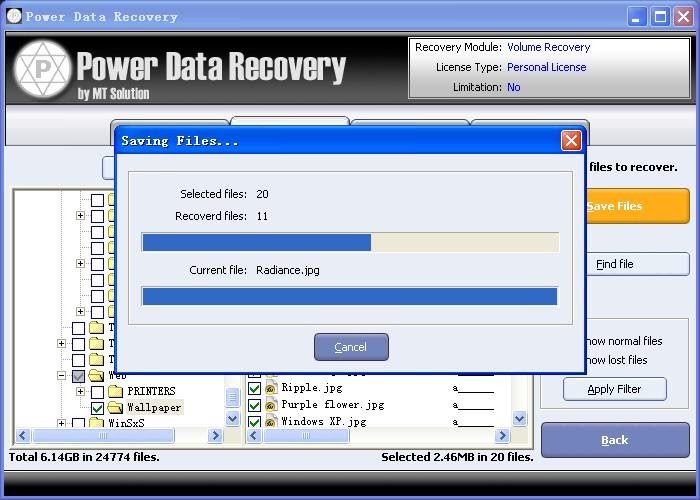Click the show normal files label

click(x=624, y=341)
